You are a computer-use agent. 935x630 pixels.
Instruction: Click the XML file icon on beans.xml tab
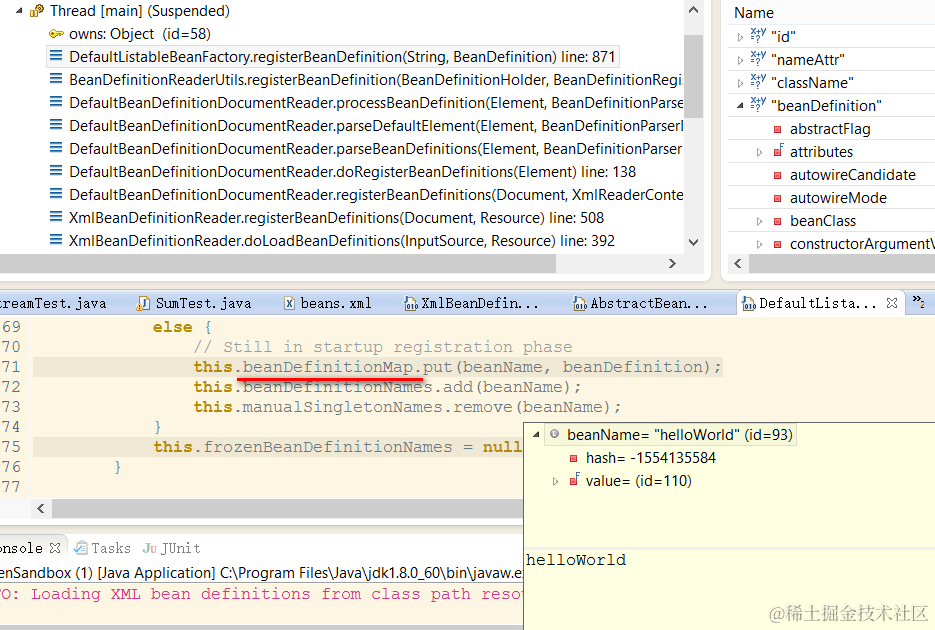[x=289, y=303]
